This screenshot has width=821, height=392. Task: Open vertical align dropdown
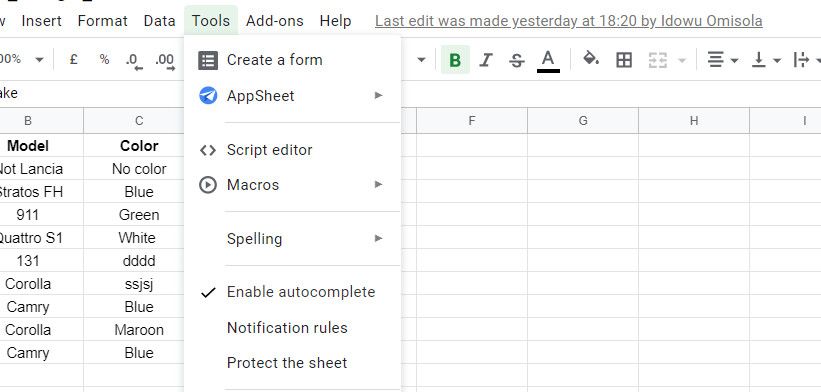coord(765,60)
